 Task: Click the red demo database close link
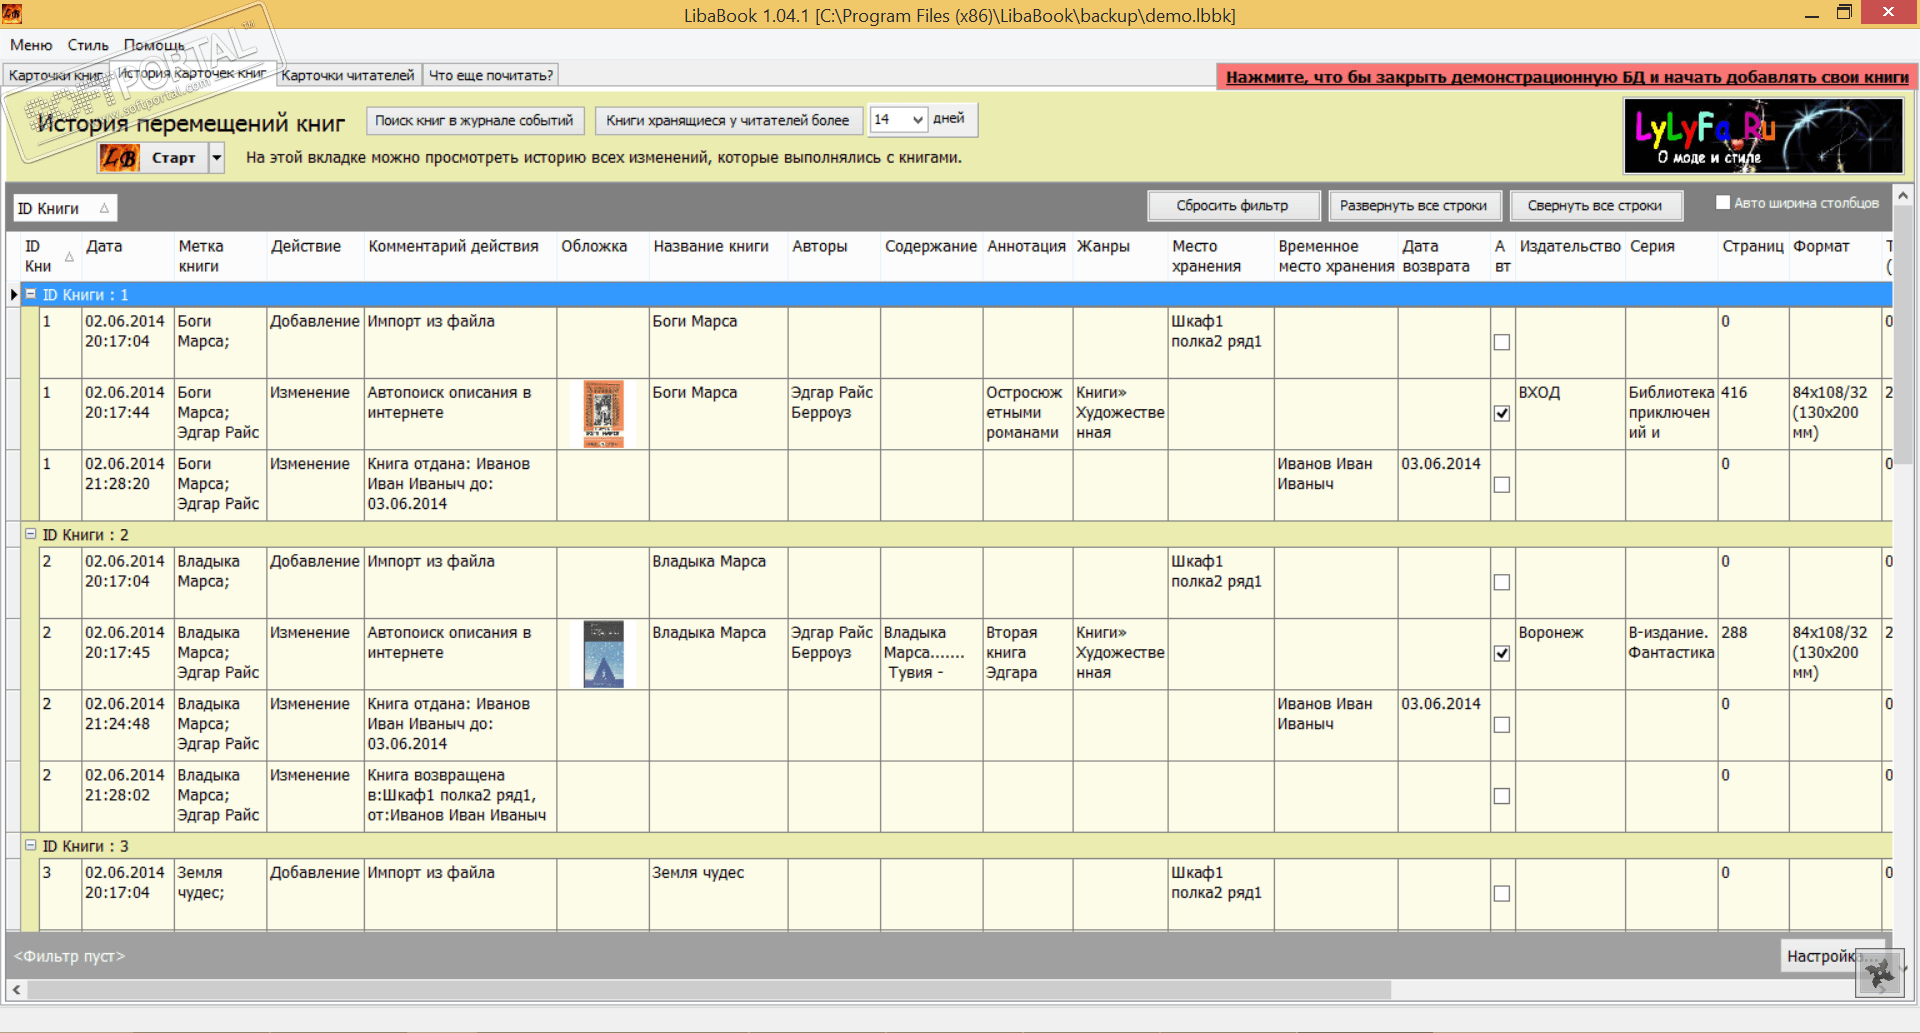click(1567, 77)
